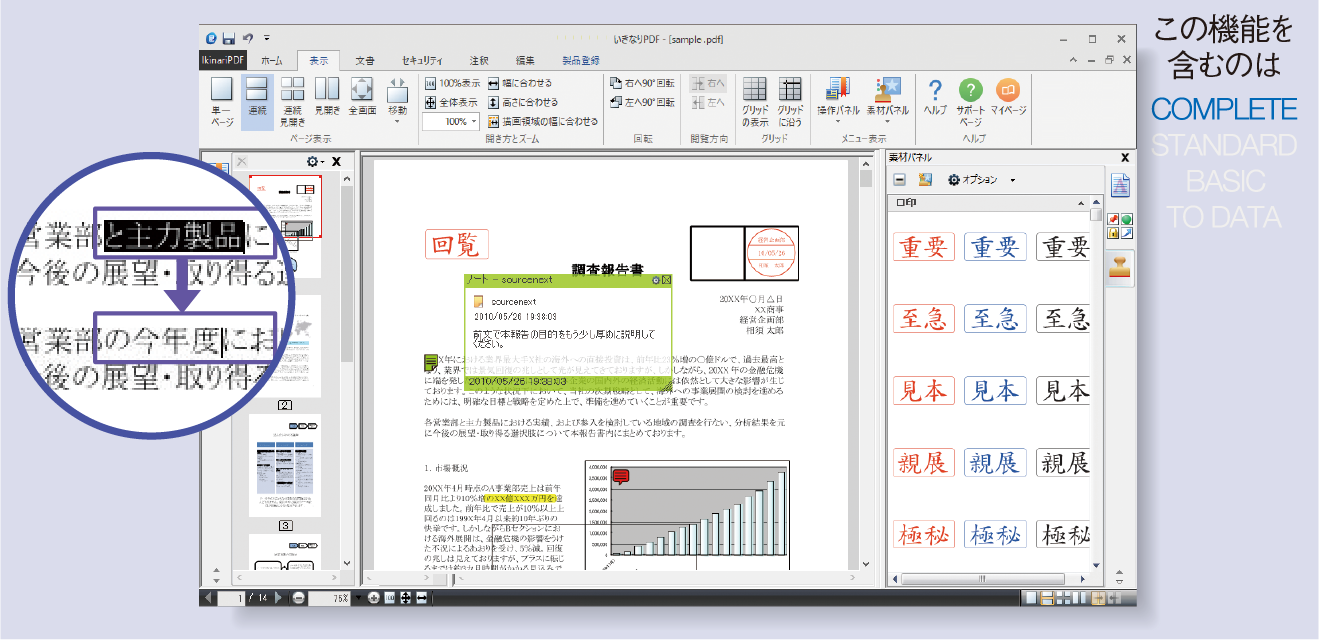Screen dimensions: 1319x640
Task: Switch to 連続見開き continuous facing view
Action: coord(292,102)
